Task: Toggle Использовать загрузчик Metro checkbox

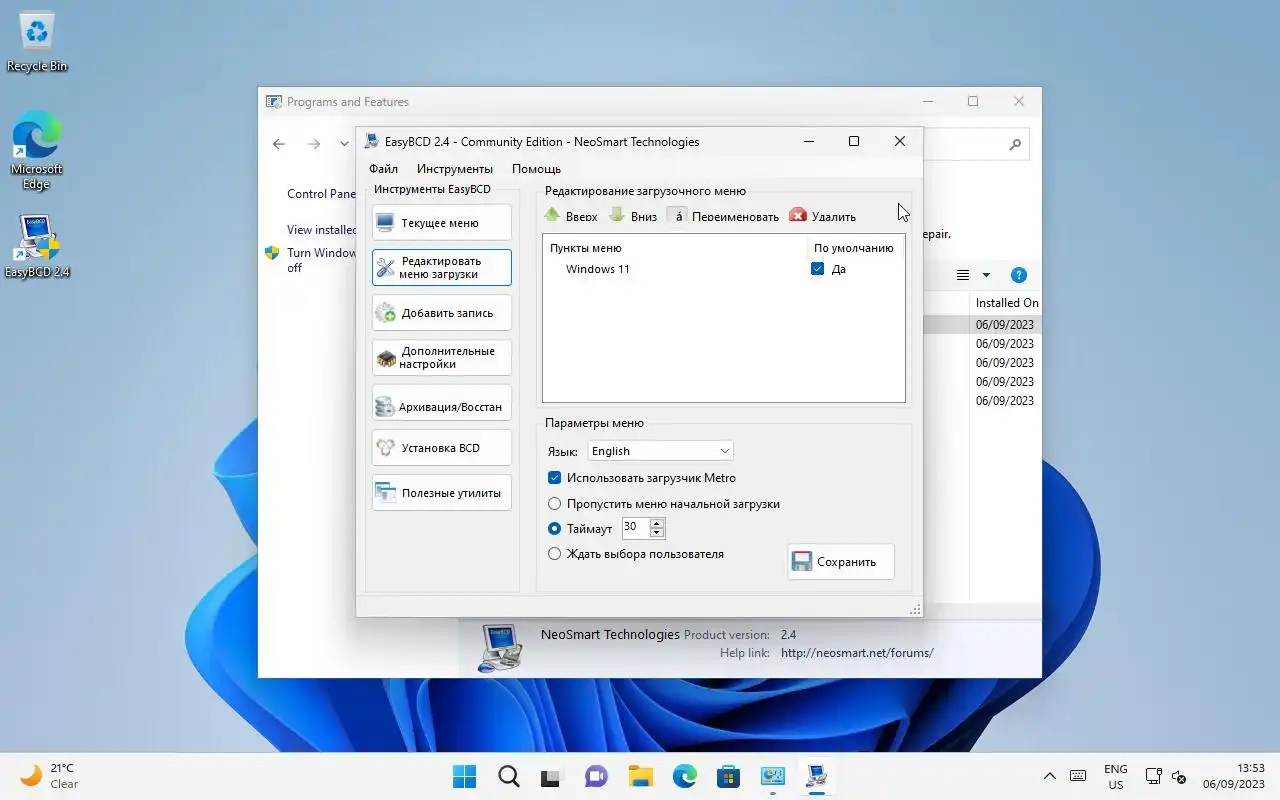Action: click(x=555, y=478)
